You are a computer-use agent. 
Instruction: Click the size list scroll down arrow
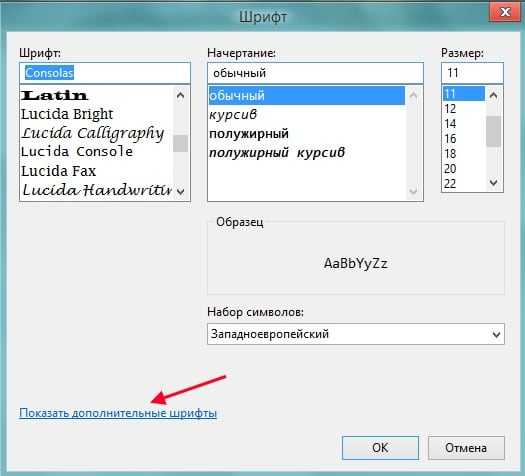(494, 183)
